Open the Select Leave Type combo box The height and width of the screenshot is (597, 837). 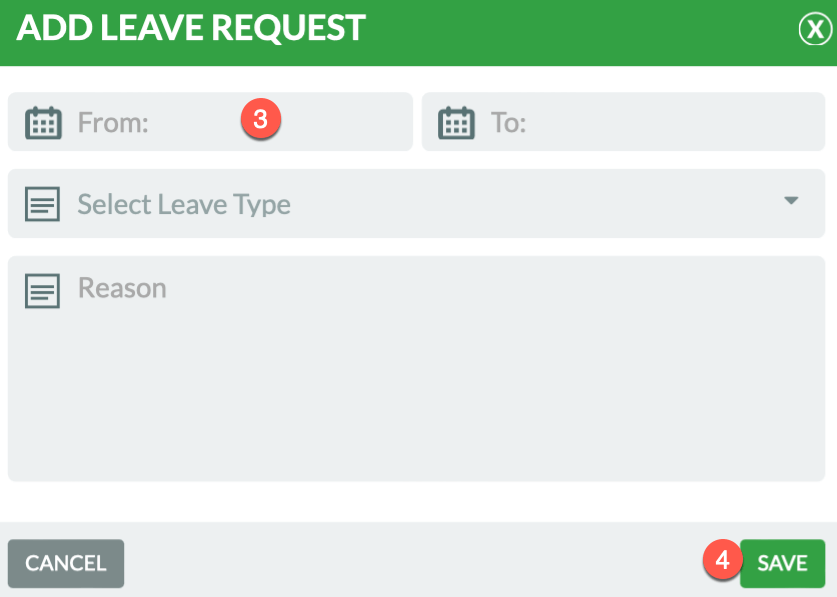(416, 203)
